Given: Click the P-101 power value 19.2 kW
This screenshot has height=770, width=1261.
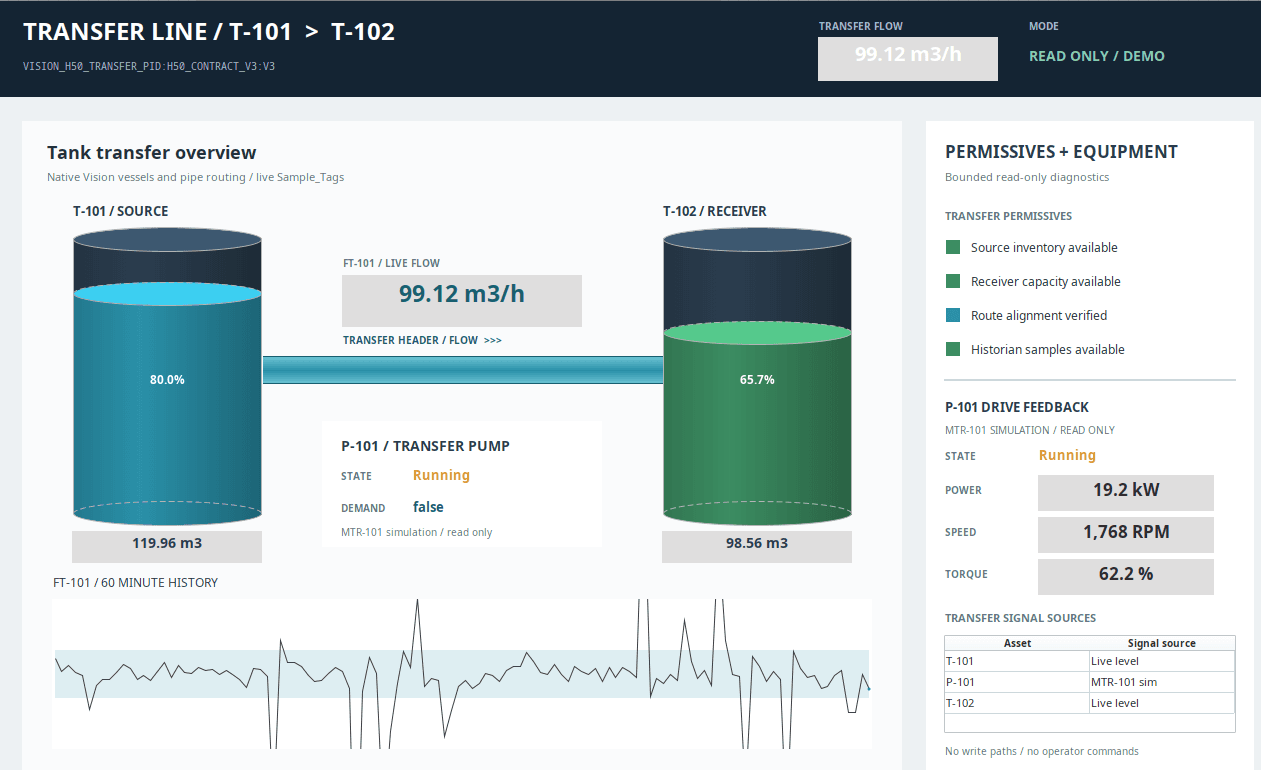Looking at the screenshot, I should point(1126,492).
